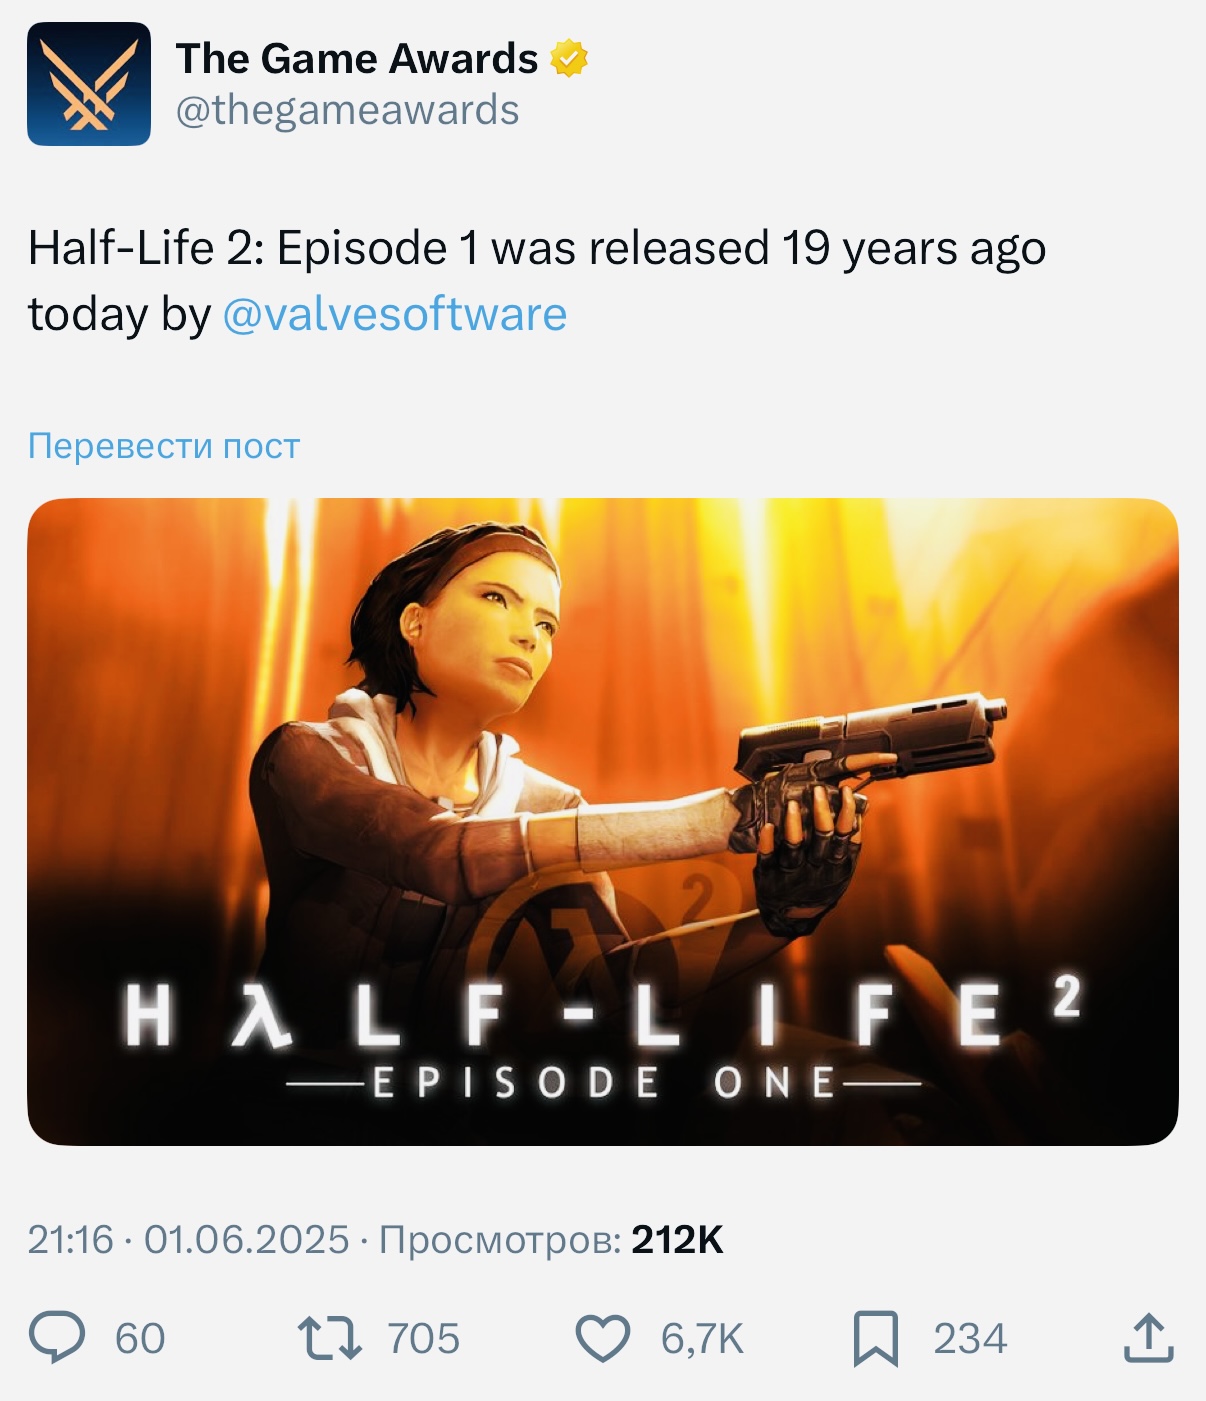
Task: Click the 01.06.2025 post date
Action: 246,1240
